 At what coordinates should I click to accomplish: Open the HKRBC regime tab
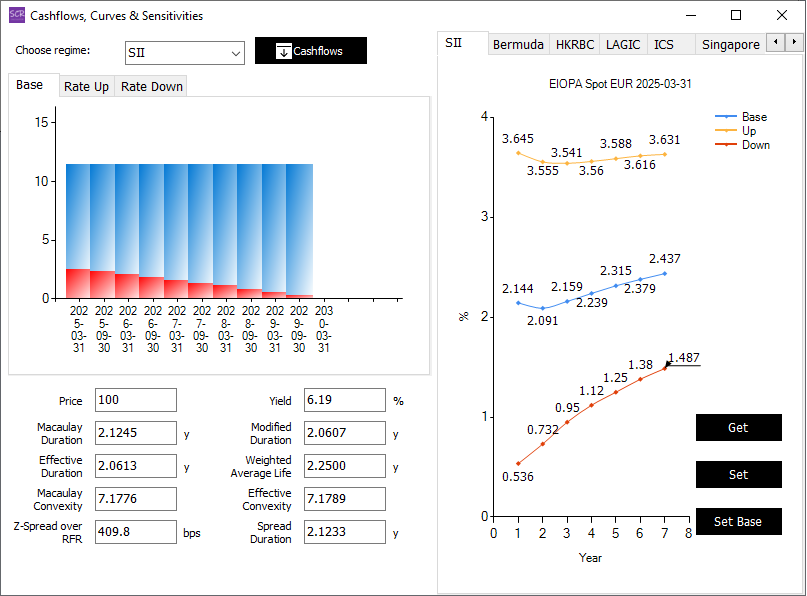click(575, 45)
